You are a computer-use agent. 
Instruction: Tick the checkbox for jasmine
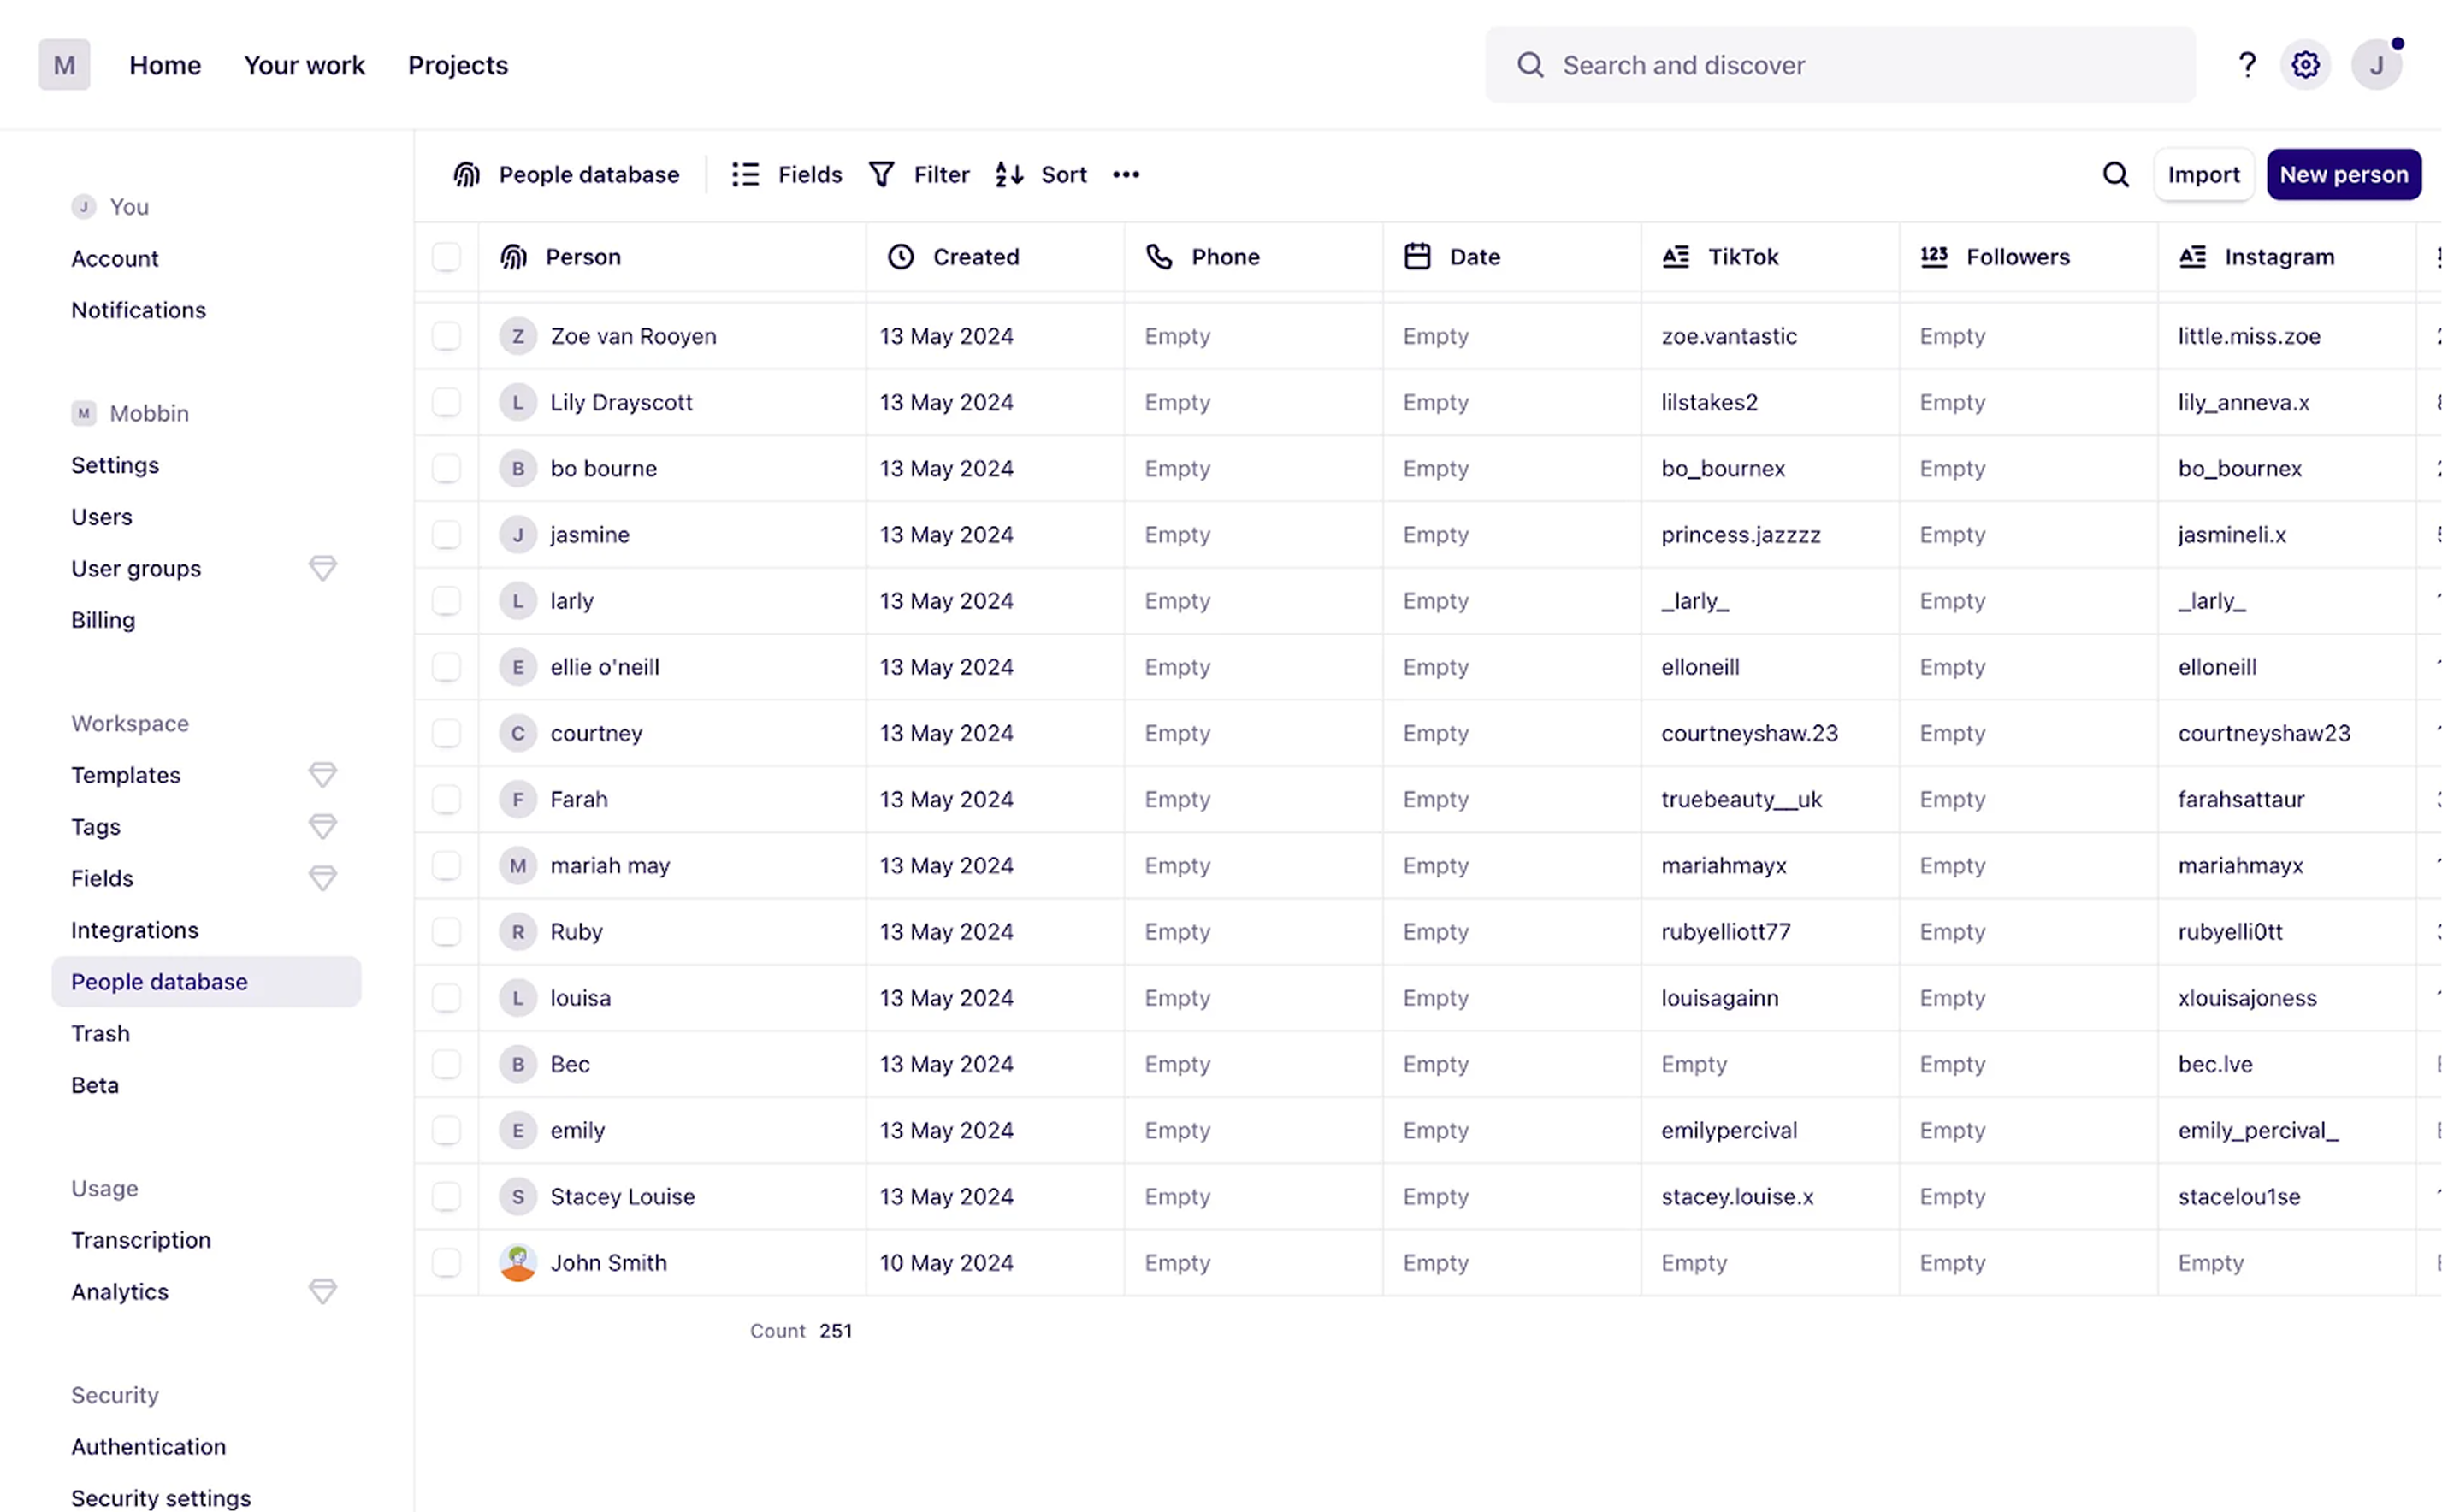(446, 535)
